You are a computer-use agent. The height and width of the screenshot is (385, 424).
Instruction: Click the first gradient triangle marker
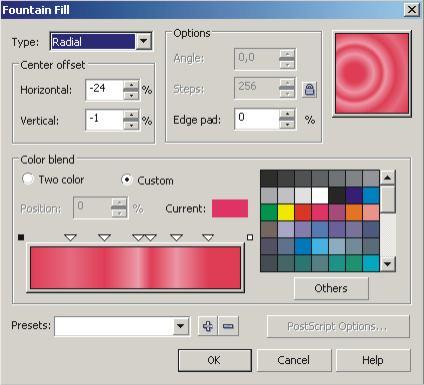(x=70, y=237)
